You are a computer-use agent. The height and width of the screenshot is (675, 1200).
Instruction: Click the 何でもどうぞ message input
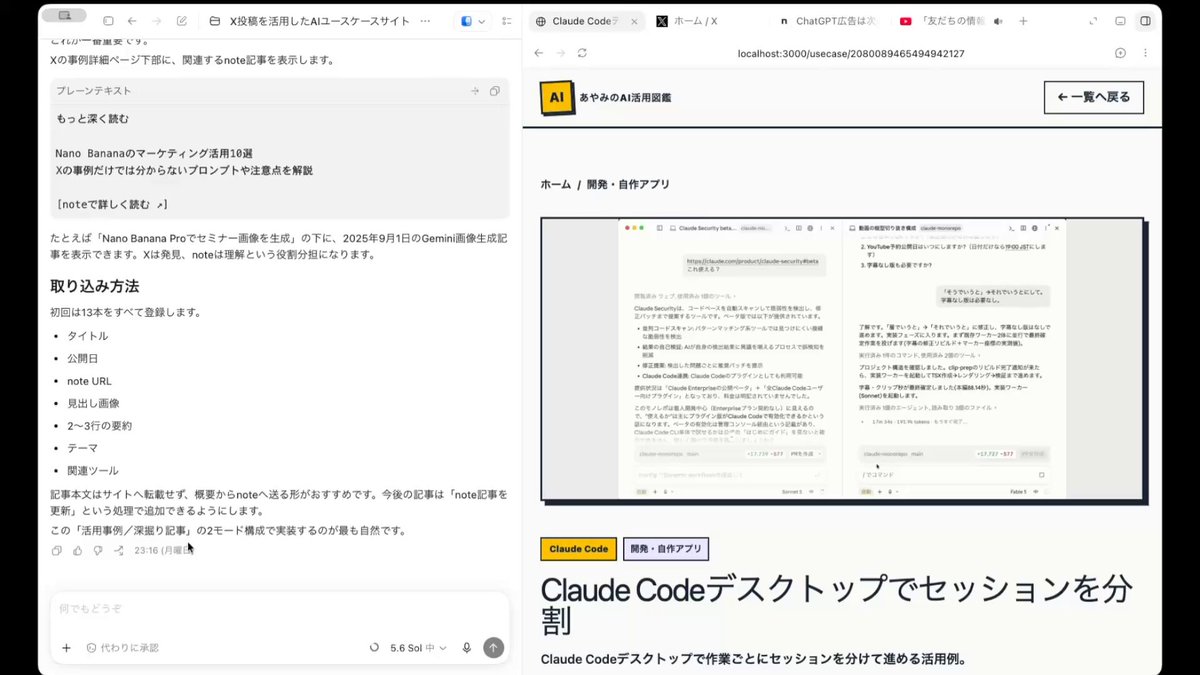tap(280, 608)
